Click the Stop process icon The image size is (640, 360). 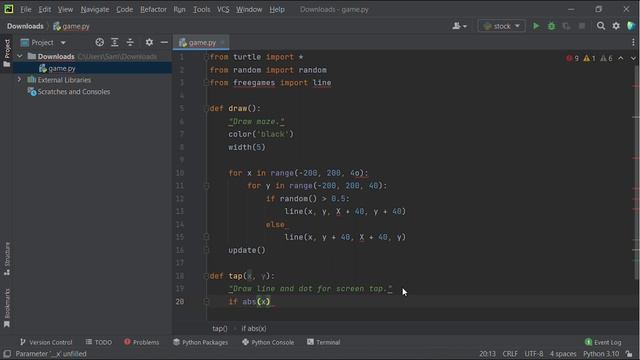click(582, 26)
